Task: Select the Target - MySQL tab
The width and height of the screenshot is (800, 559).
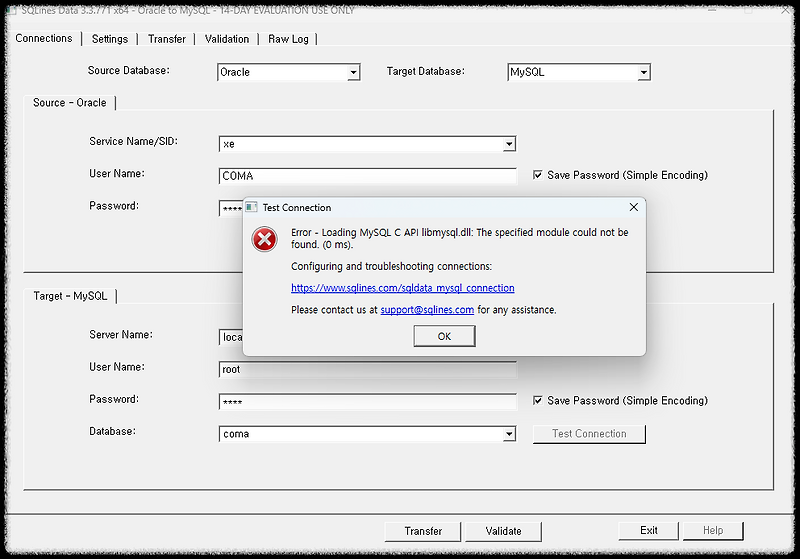Action: coord(70,296)
